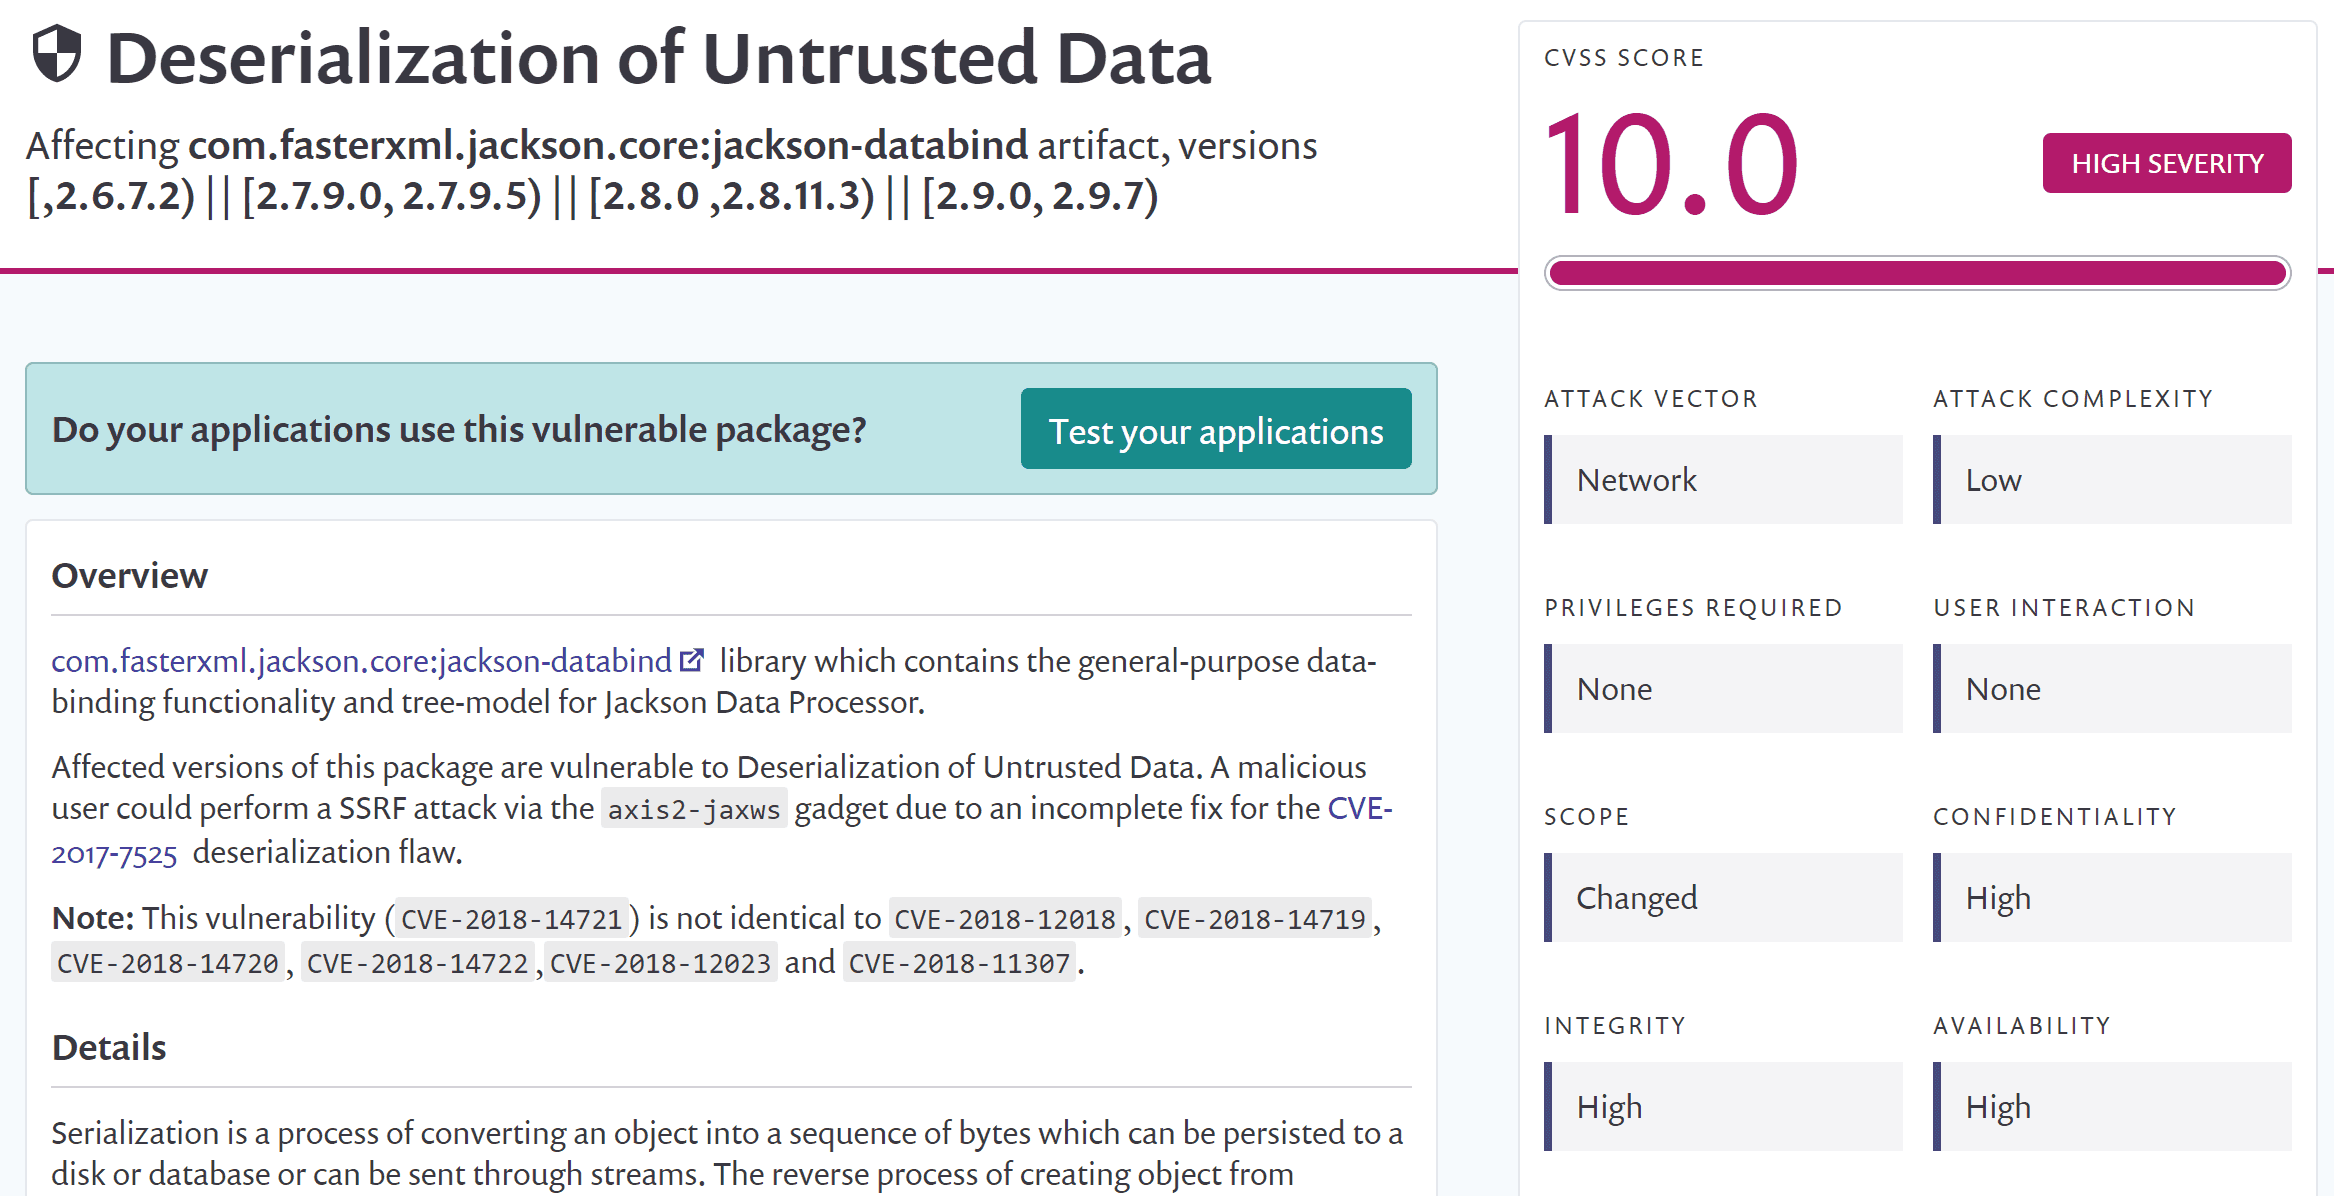This screenshot has width=2334, height=1196.
Task: Click the axis2-jaxws code snippet
Action: point(693,809)
